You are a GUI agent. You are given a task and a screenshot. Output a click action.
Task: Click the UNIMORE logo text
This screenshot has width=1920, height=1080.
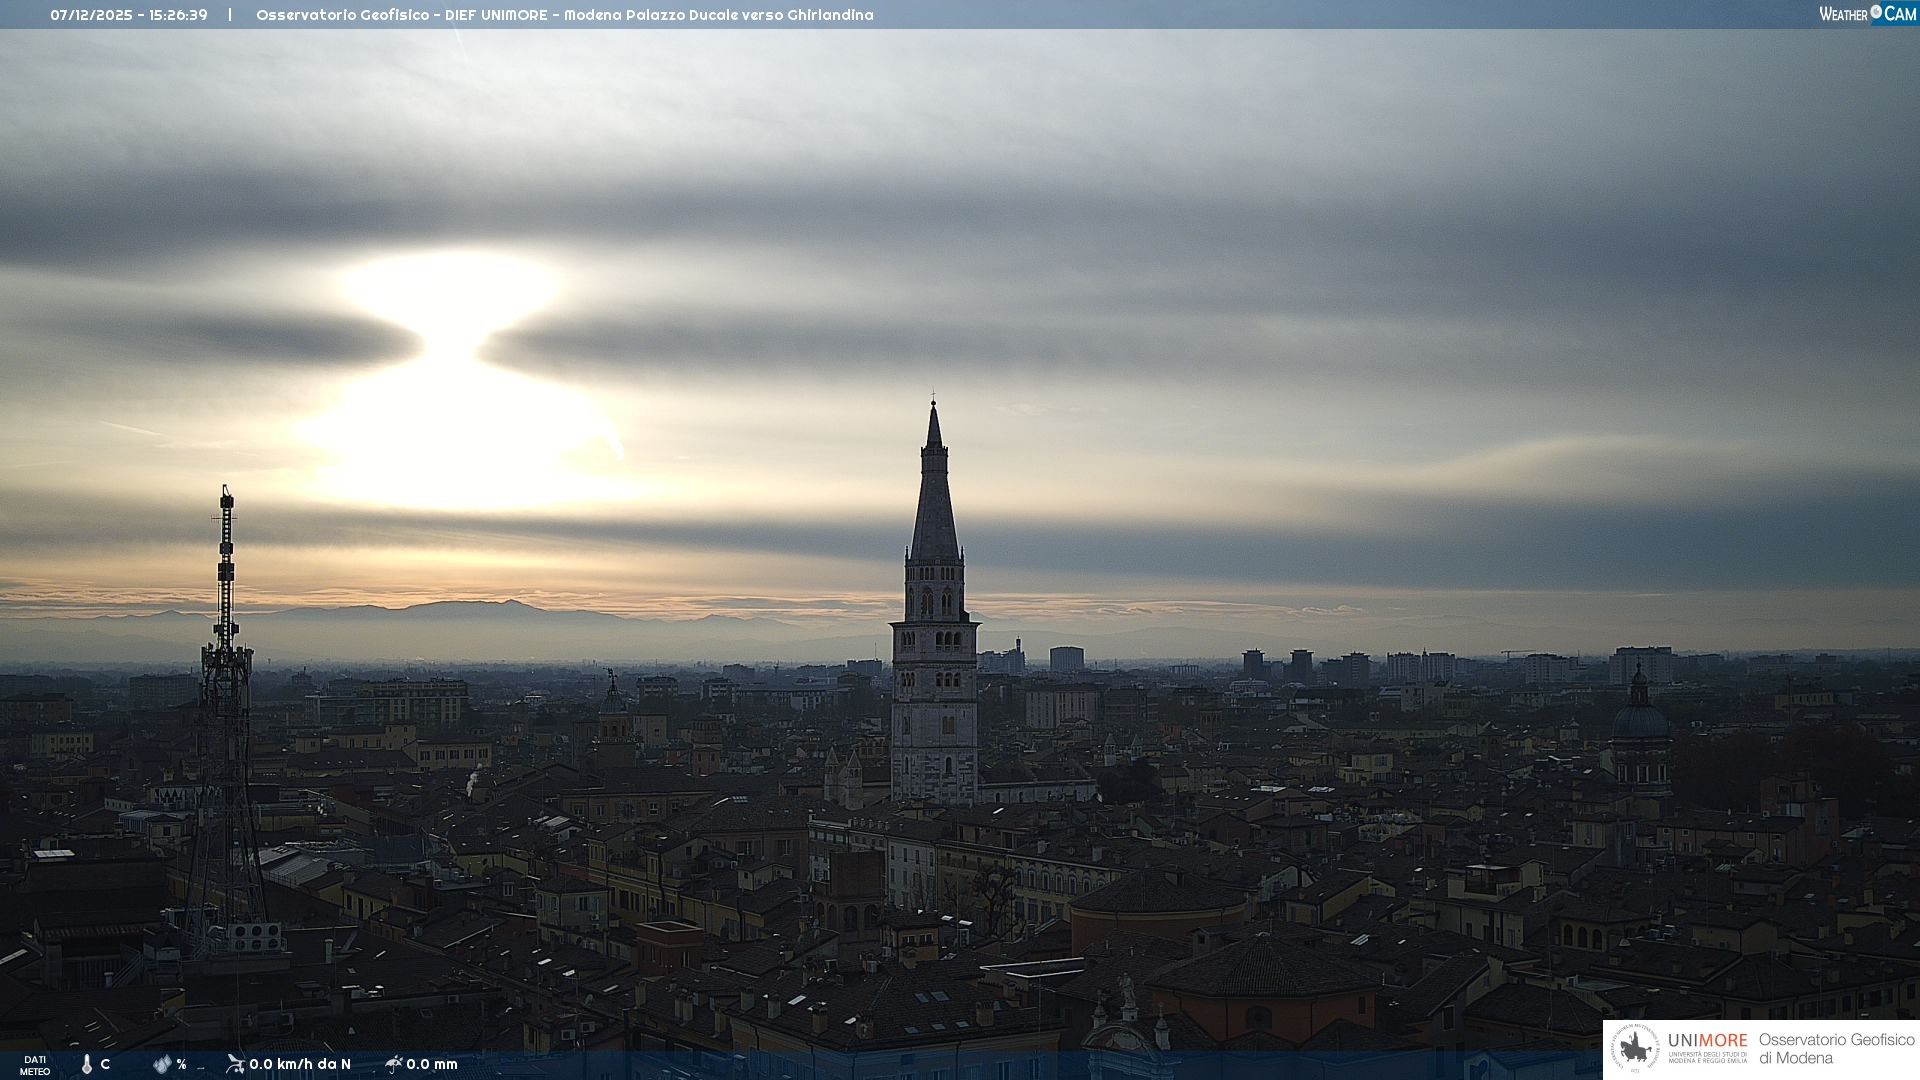point(1707,1041)
